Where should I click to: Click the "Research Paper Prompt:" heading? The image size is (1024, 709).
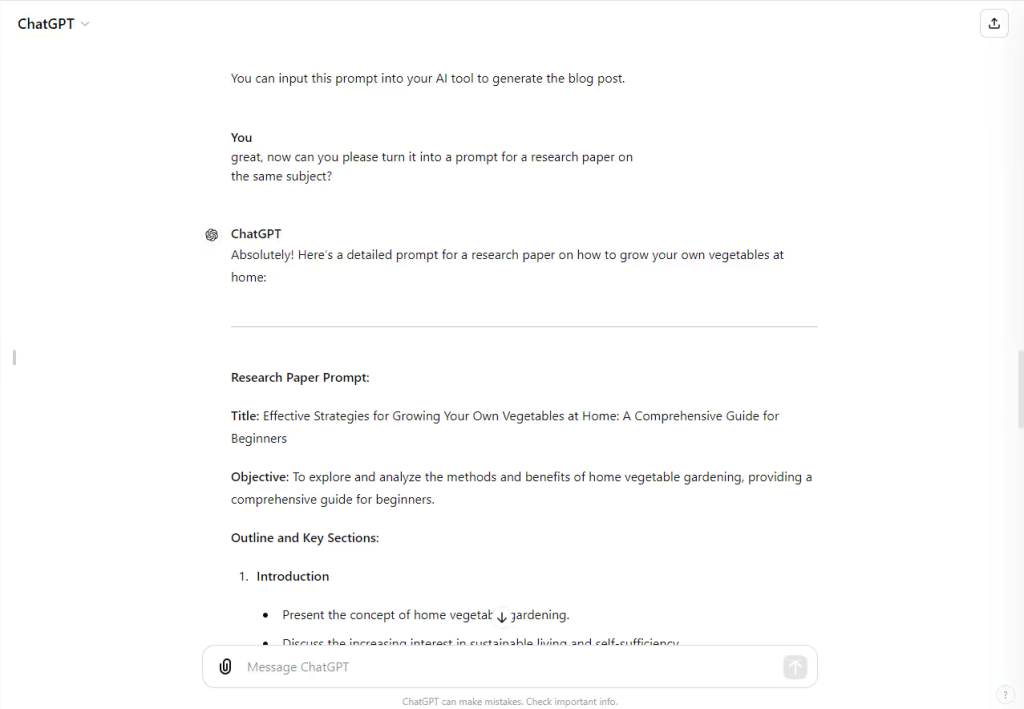tap(300, 378)
